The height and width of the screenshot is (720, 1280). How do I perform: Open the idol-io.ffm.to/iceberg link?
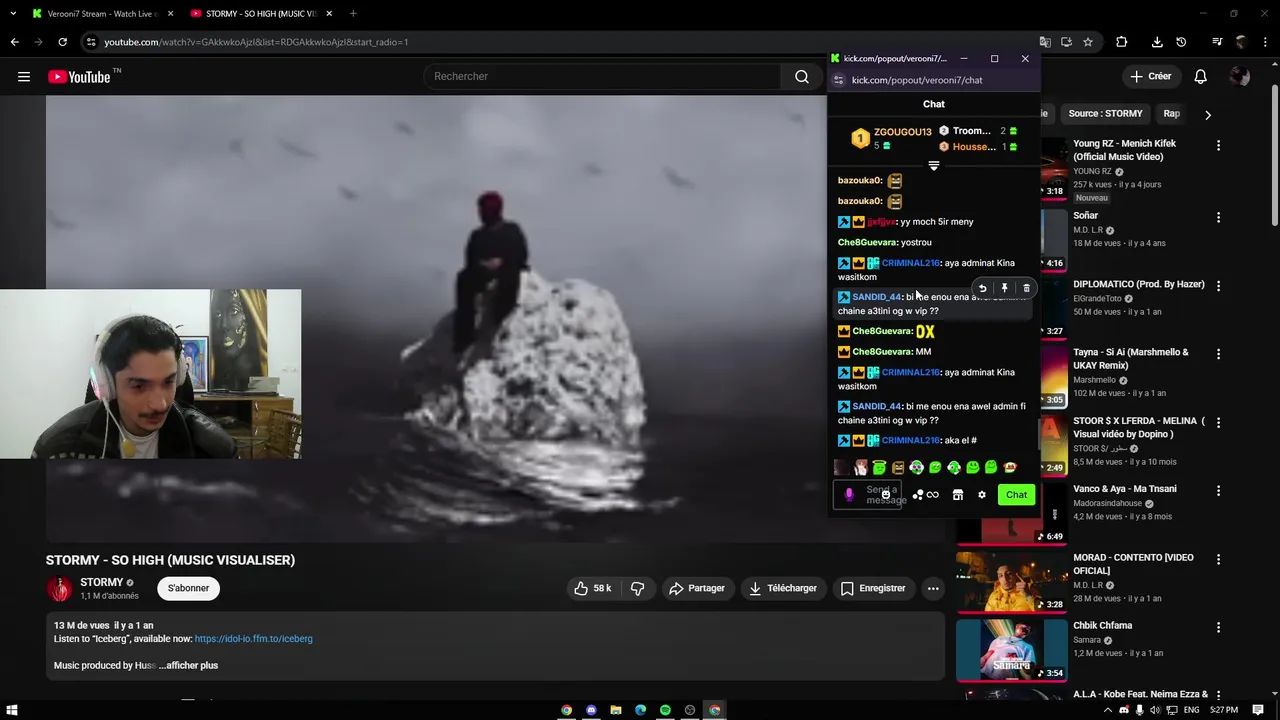pyautogui.click(x=253, y=639)
